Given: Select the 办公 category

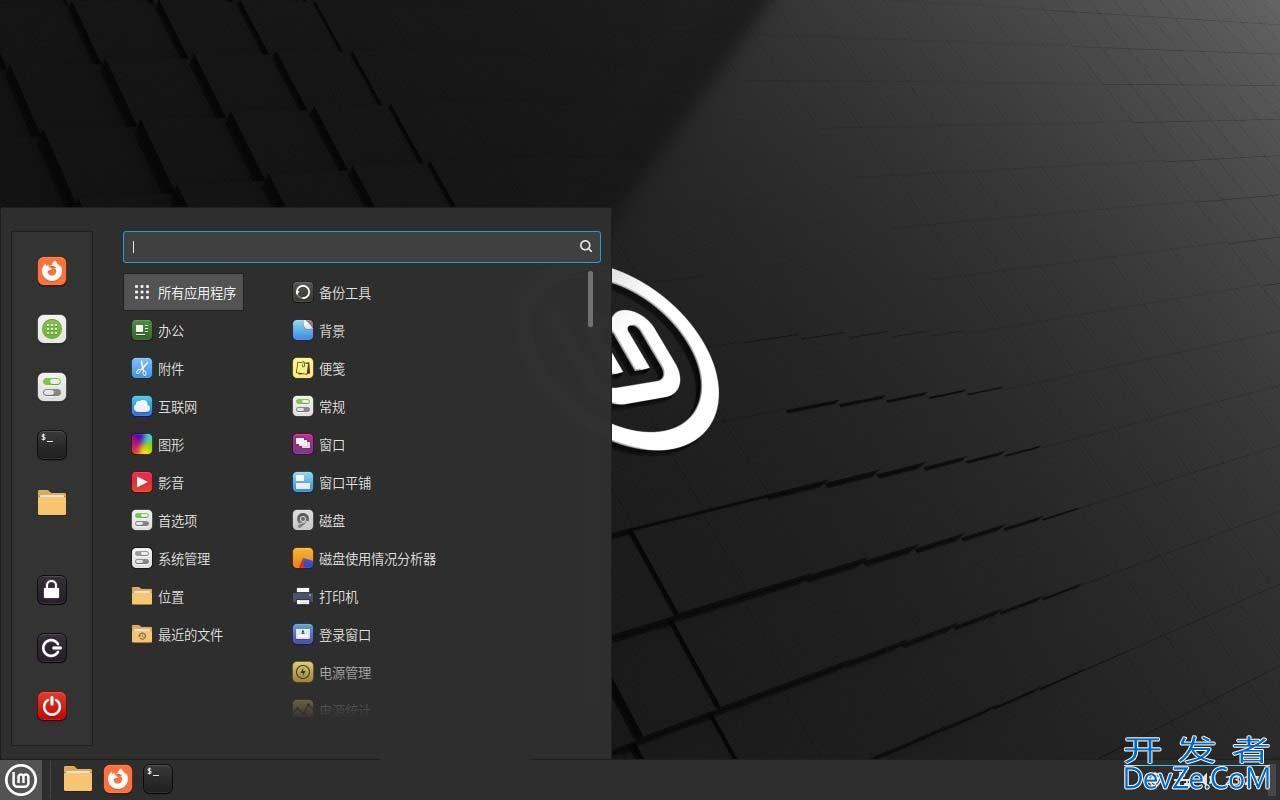Looking at the screenshot, I should pos(184,331).
